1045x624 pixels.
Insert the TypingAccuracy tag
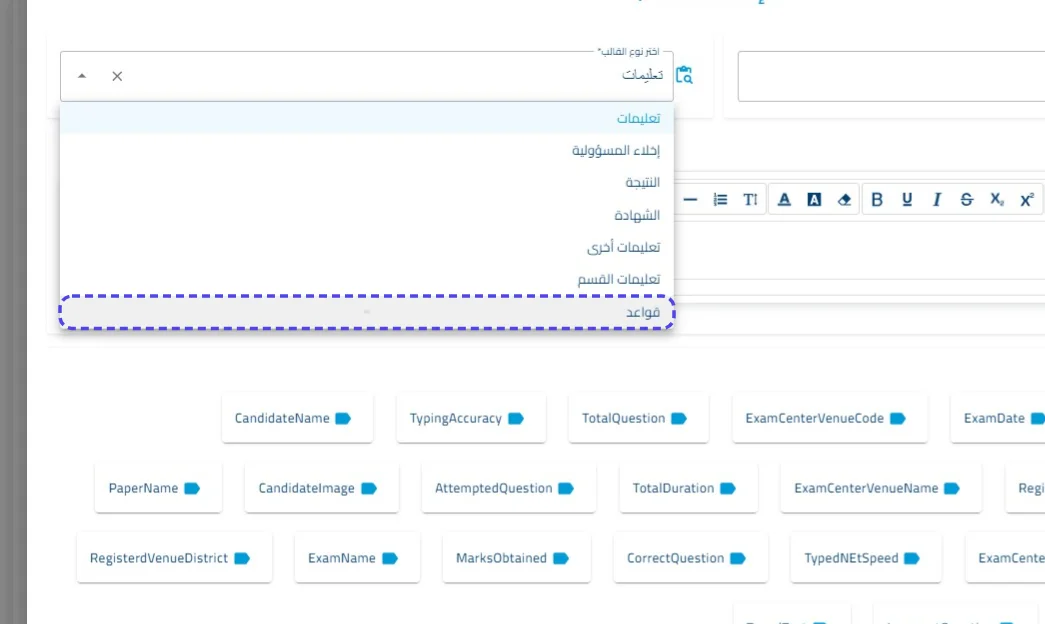471,418
